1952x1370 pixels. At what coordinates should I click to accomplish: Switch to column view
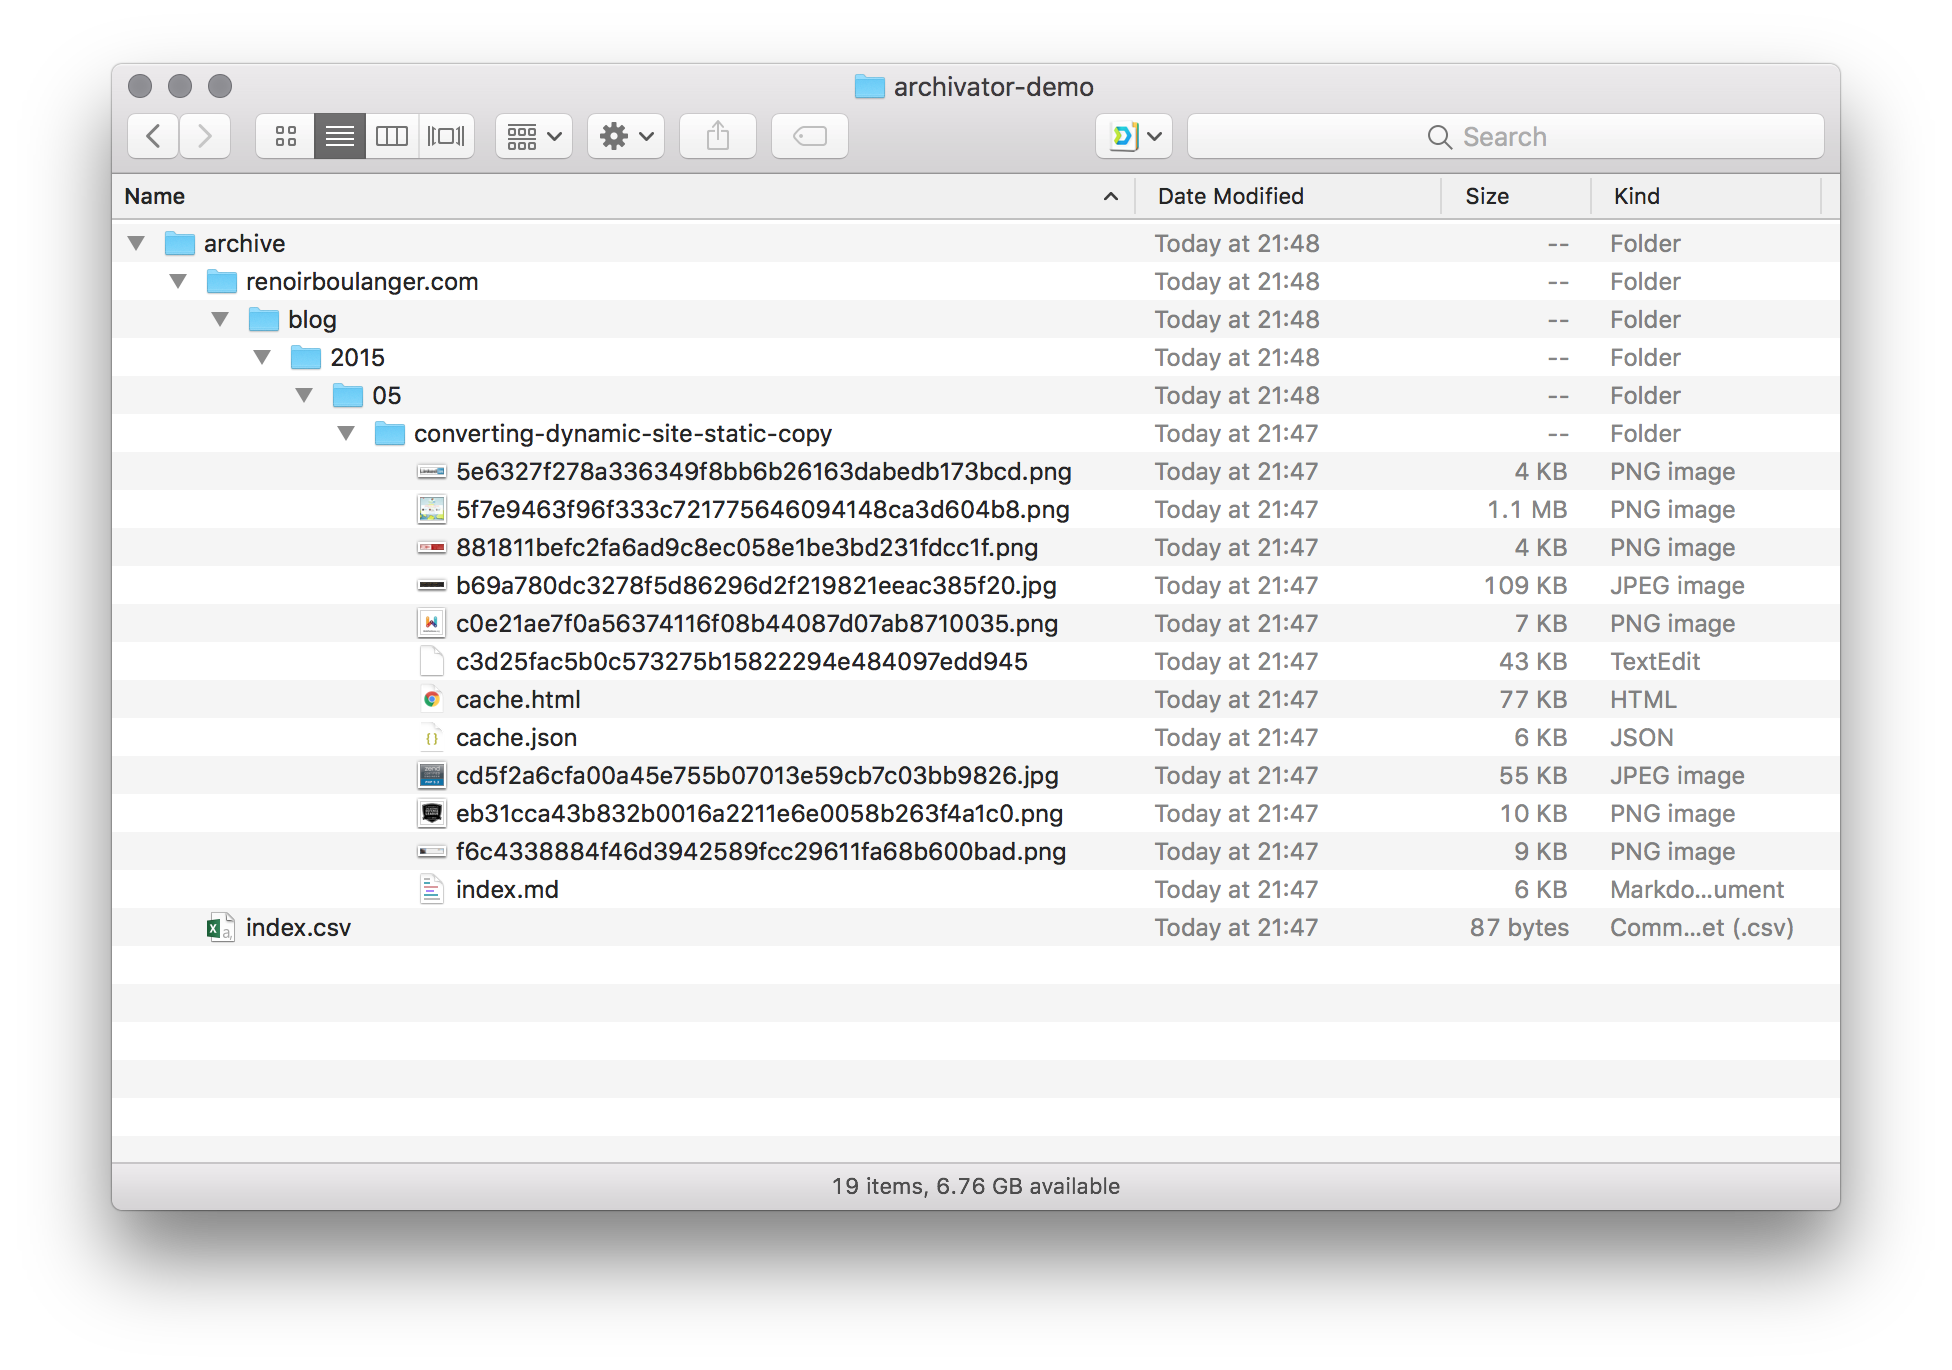click(392, 136)
